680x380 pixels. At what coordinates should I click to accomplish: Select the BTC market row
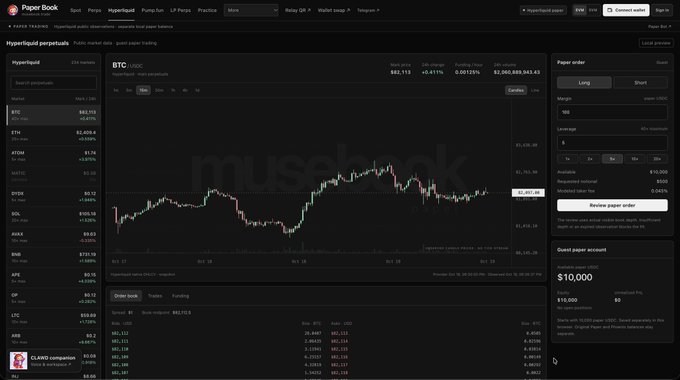pyautogui.click(x=54, y=115)
